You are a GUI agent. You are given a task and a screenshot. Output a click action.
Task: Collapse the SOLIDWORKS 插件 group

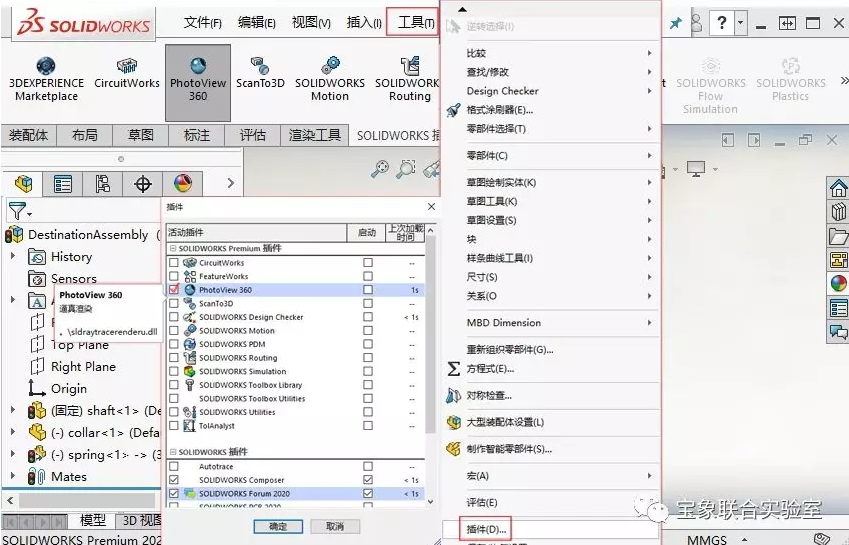coord(173,452)
